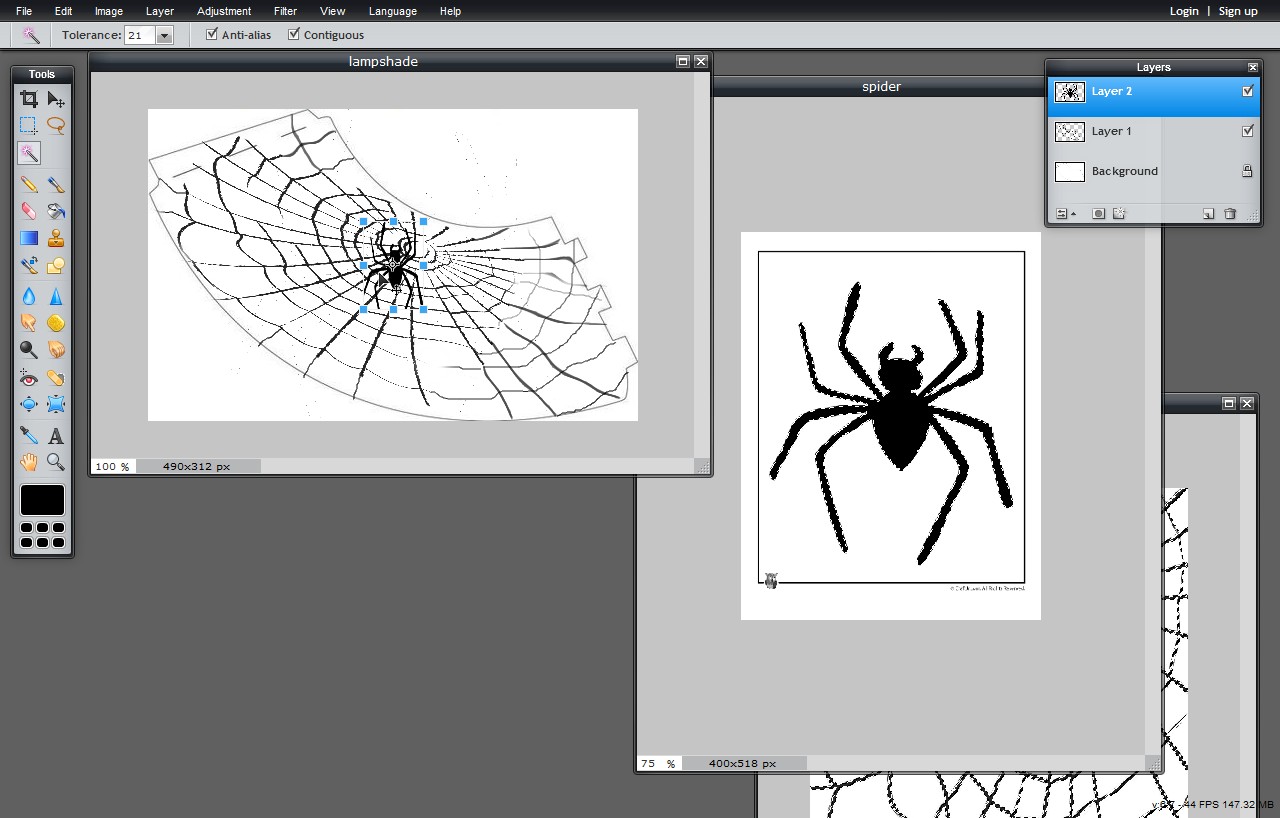1280x818 pixels.
Task: Click the lampshade window zoom percentage field
Action: pyautogui.click(x=113, y=466)
